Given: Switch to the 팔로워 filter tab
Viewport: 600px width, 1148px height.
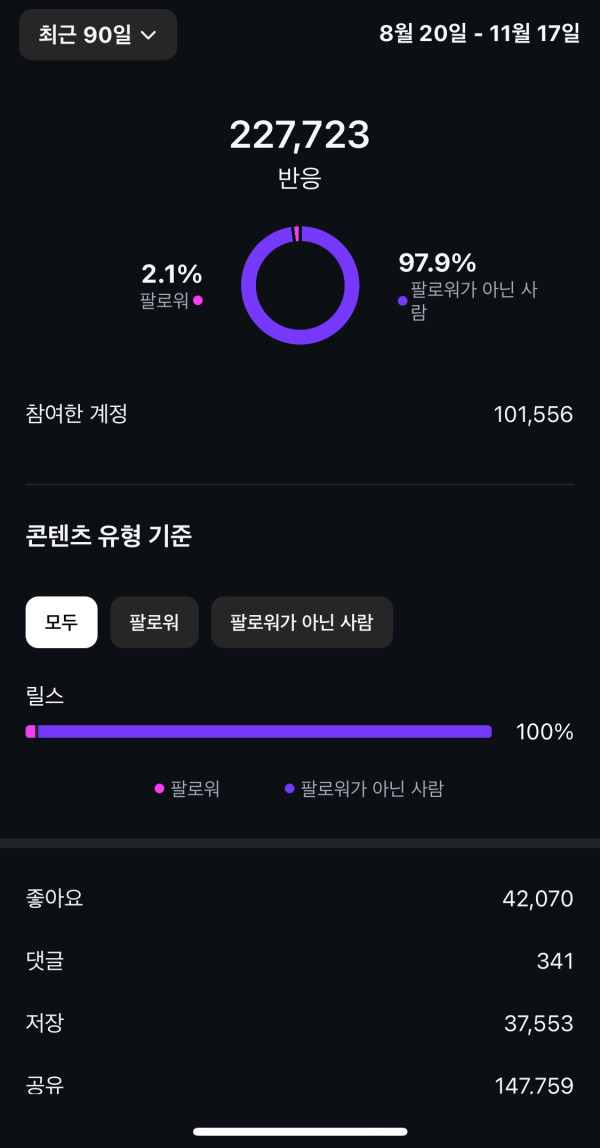Looking at the screenshot, I should point(154,622).
